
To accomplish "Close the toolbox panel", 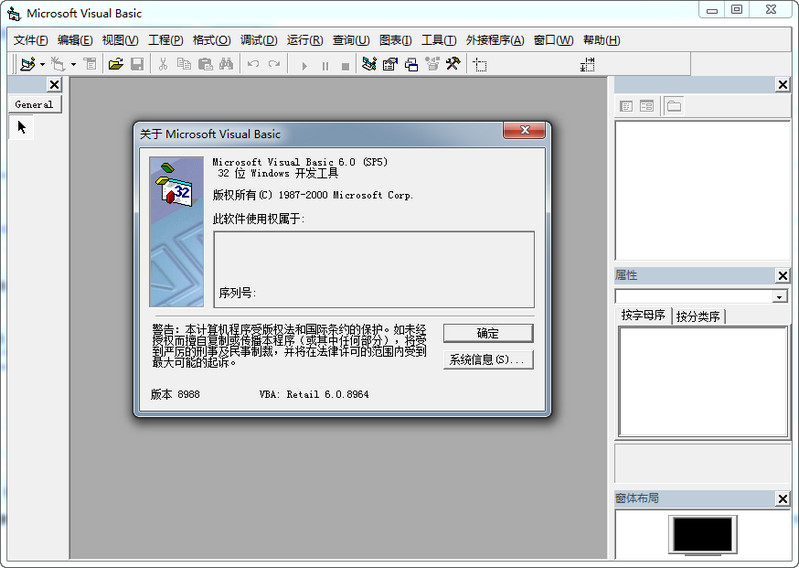I will point(54,84).
